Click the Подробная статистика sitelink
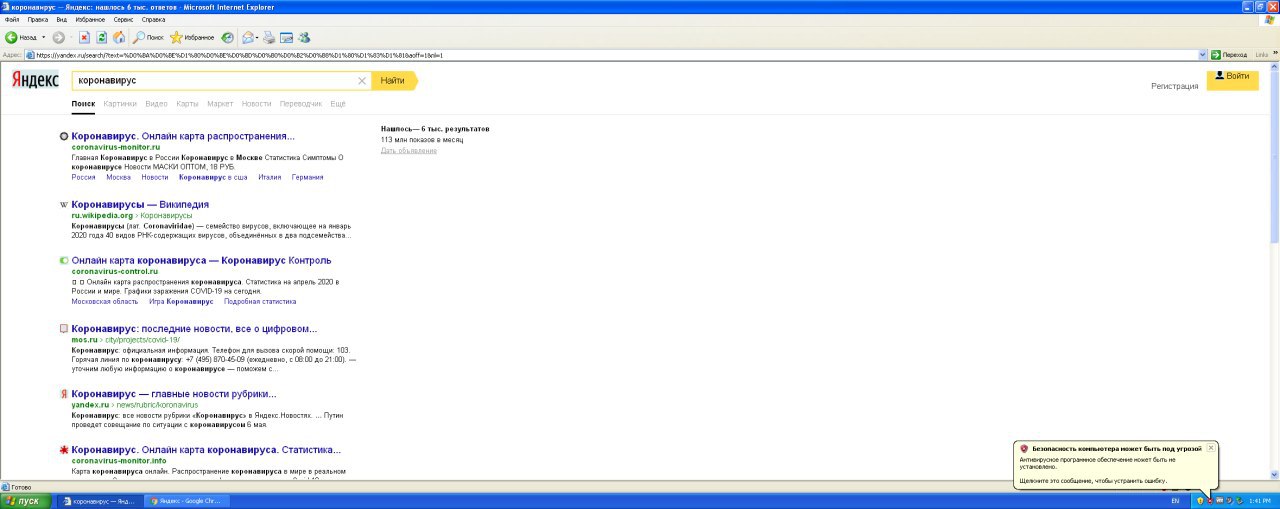Viewport: 1280px width, 509px height. (x=260, y=301)
